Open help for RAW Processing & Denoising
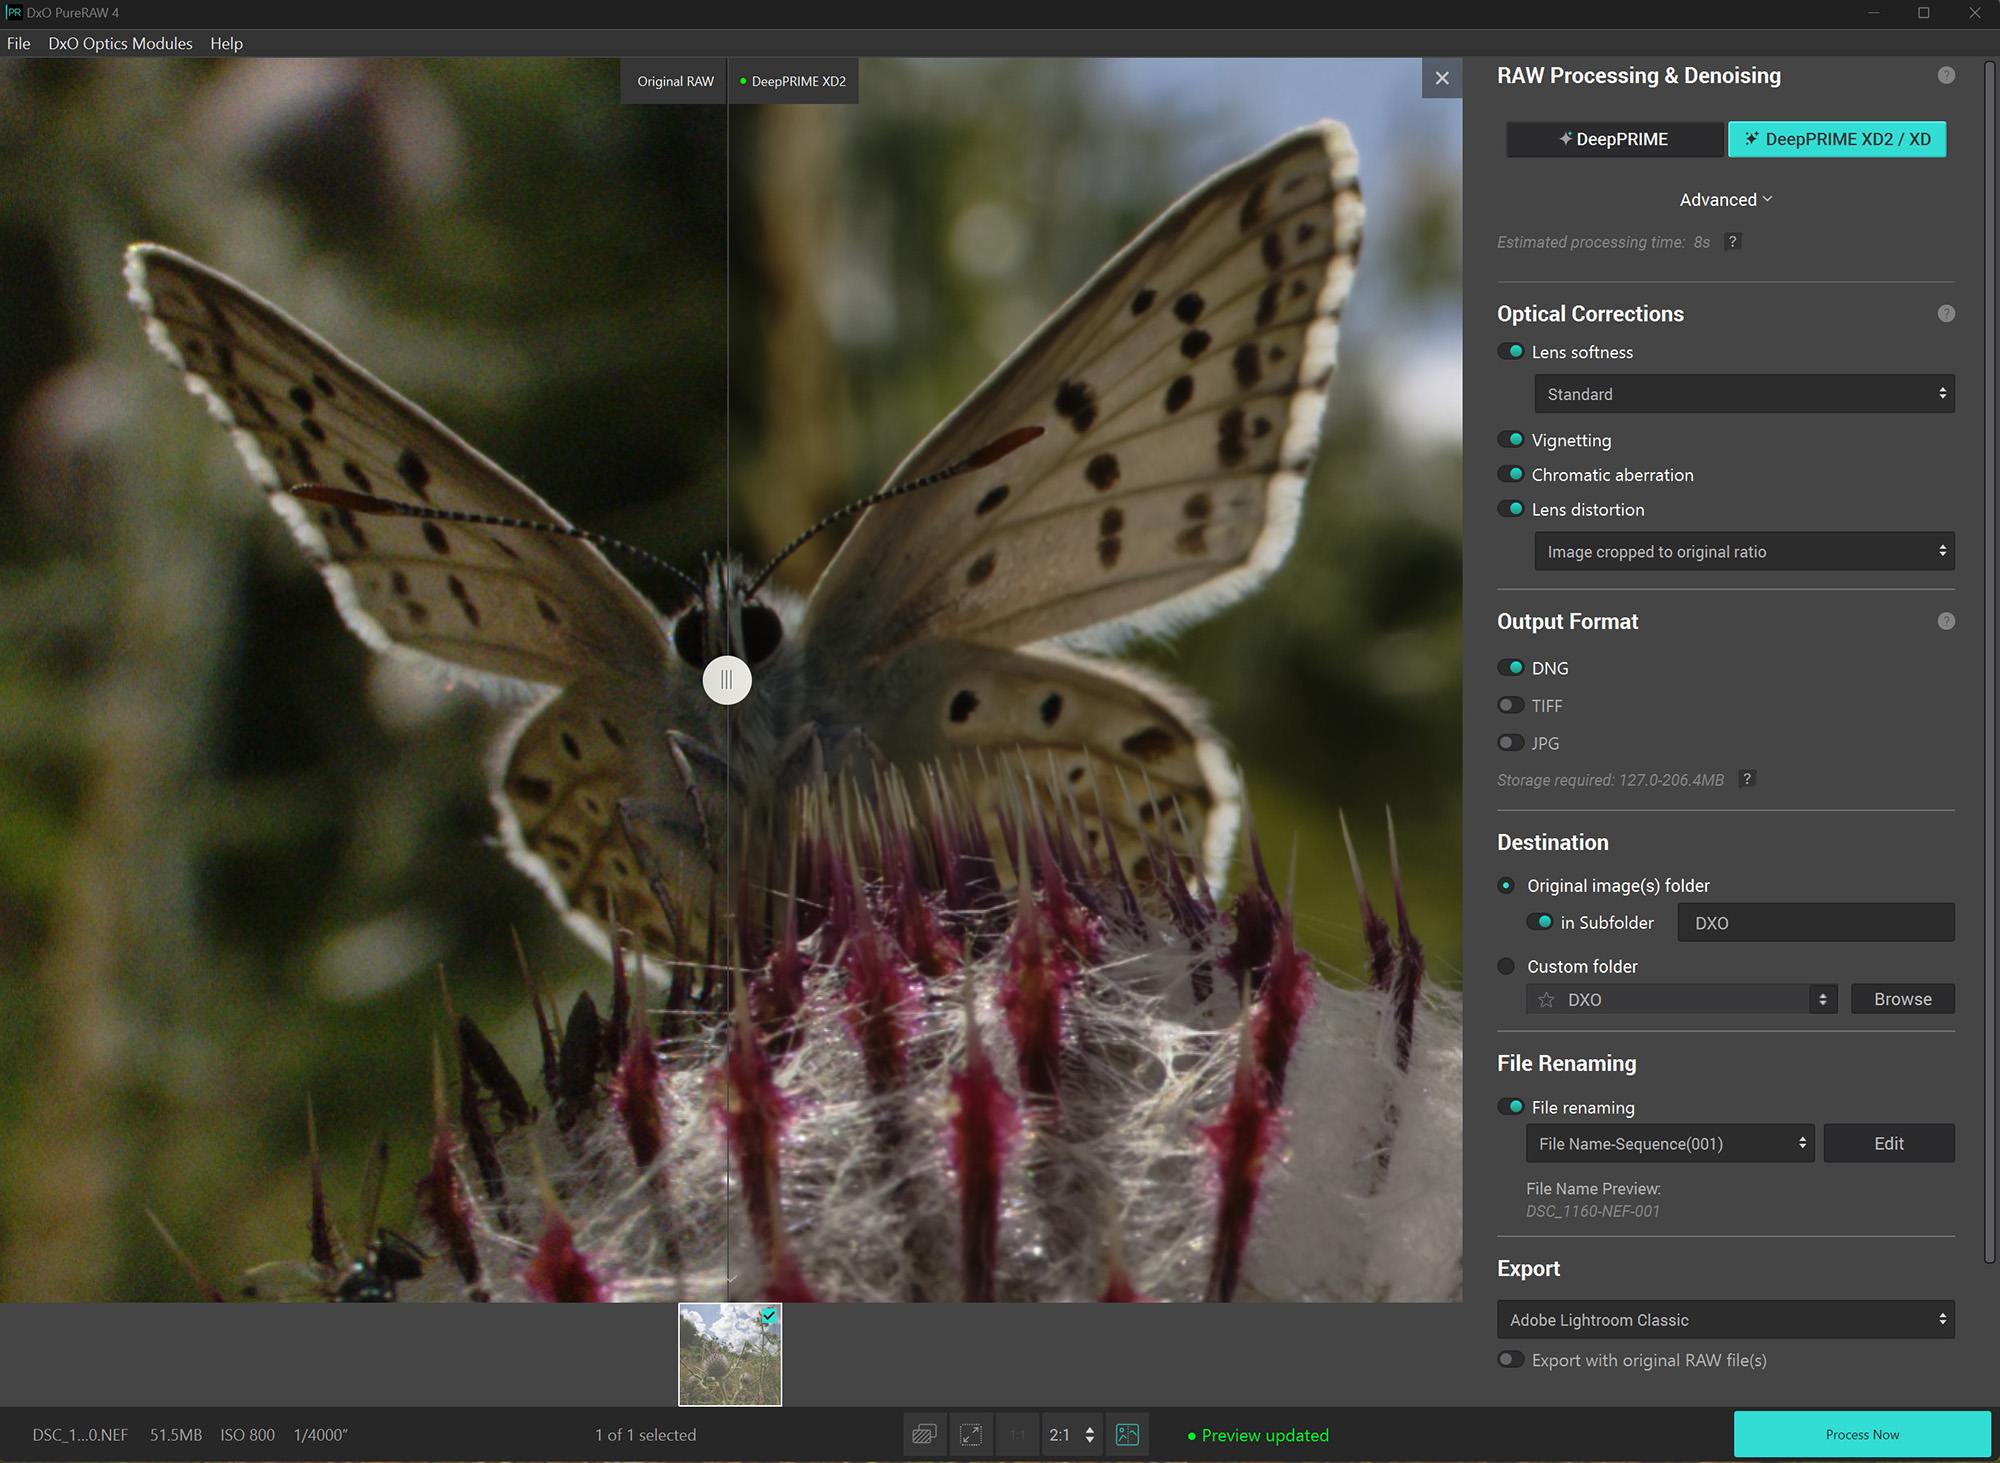The width and height of the screenshot is (2000, 1463). tap(1946, 76)
